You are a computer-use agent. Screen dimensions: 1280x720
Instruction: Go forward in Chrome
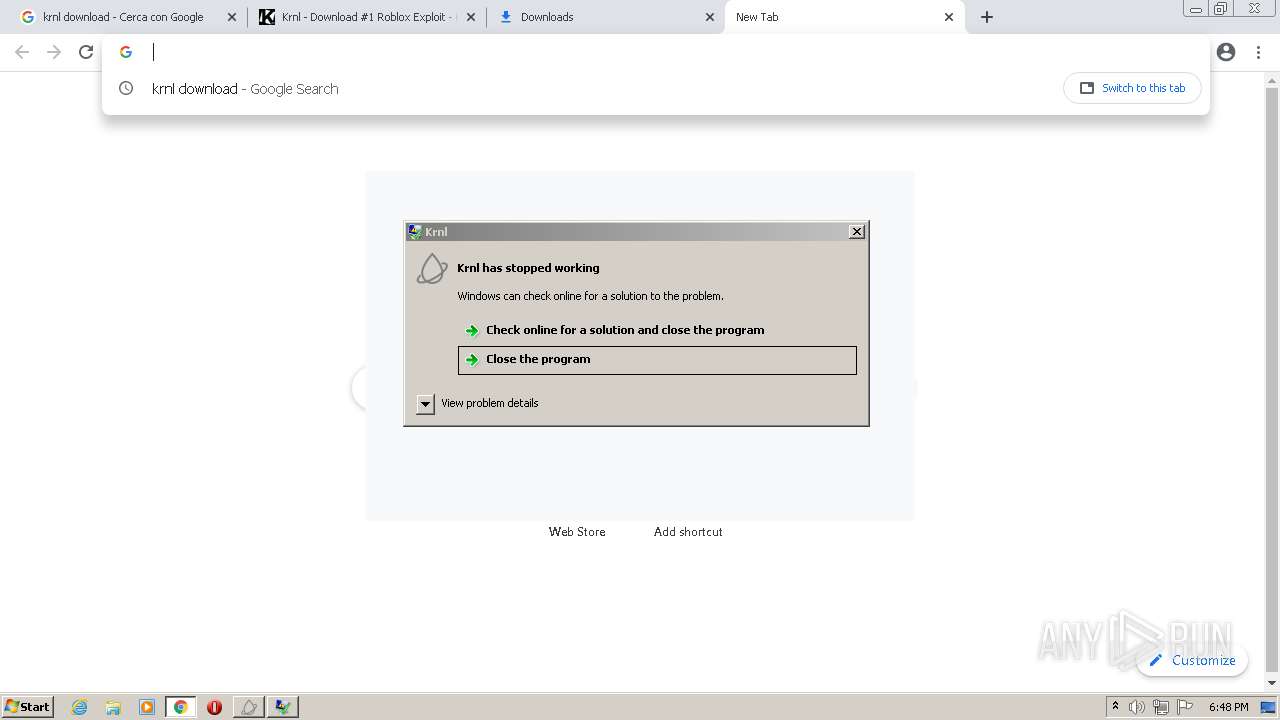[54, 52]
